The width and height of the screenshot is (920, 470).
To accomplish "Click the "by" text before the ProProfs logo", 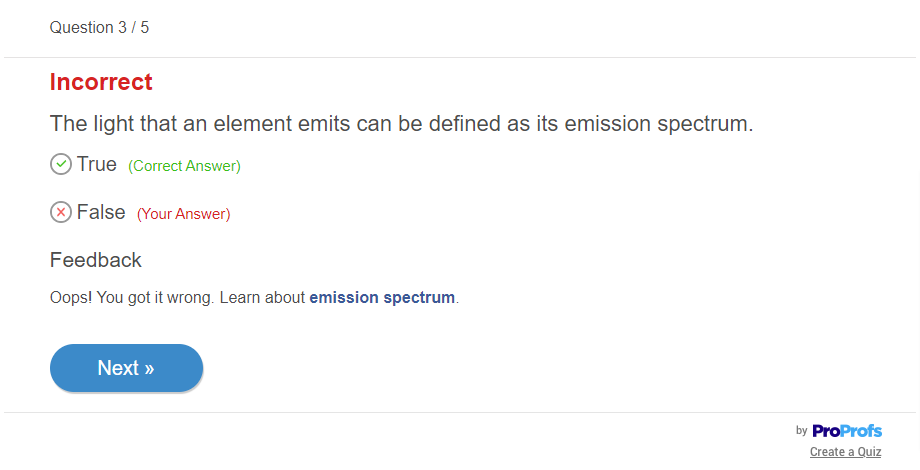I will [801, 431].
